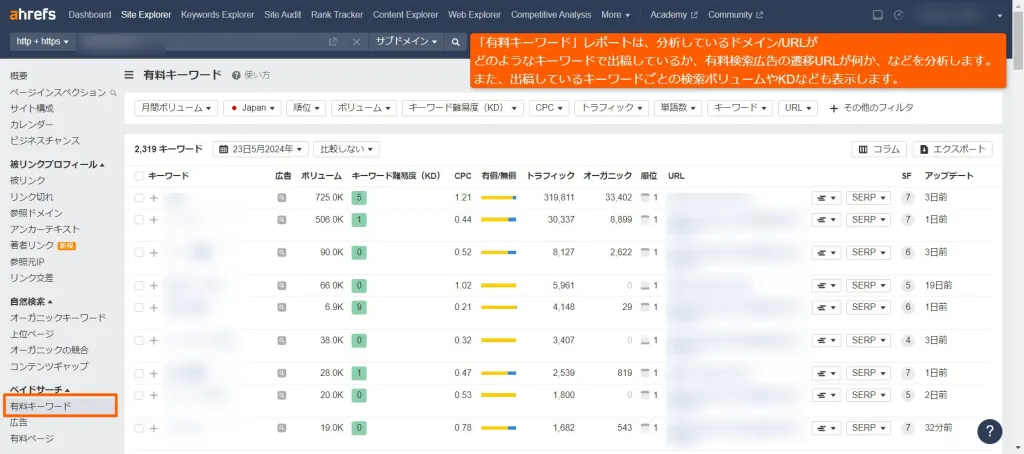This screenshot has width=1024, height=454.
Task: Check the box for the 28.0K volume row
Action: point(138,373)
